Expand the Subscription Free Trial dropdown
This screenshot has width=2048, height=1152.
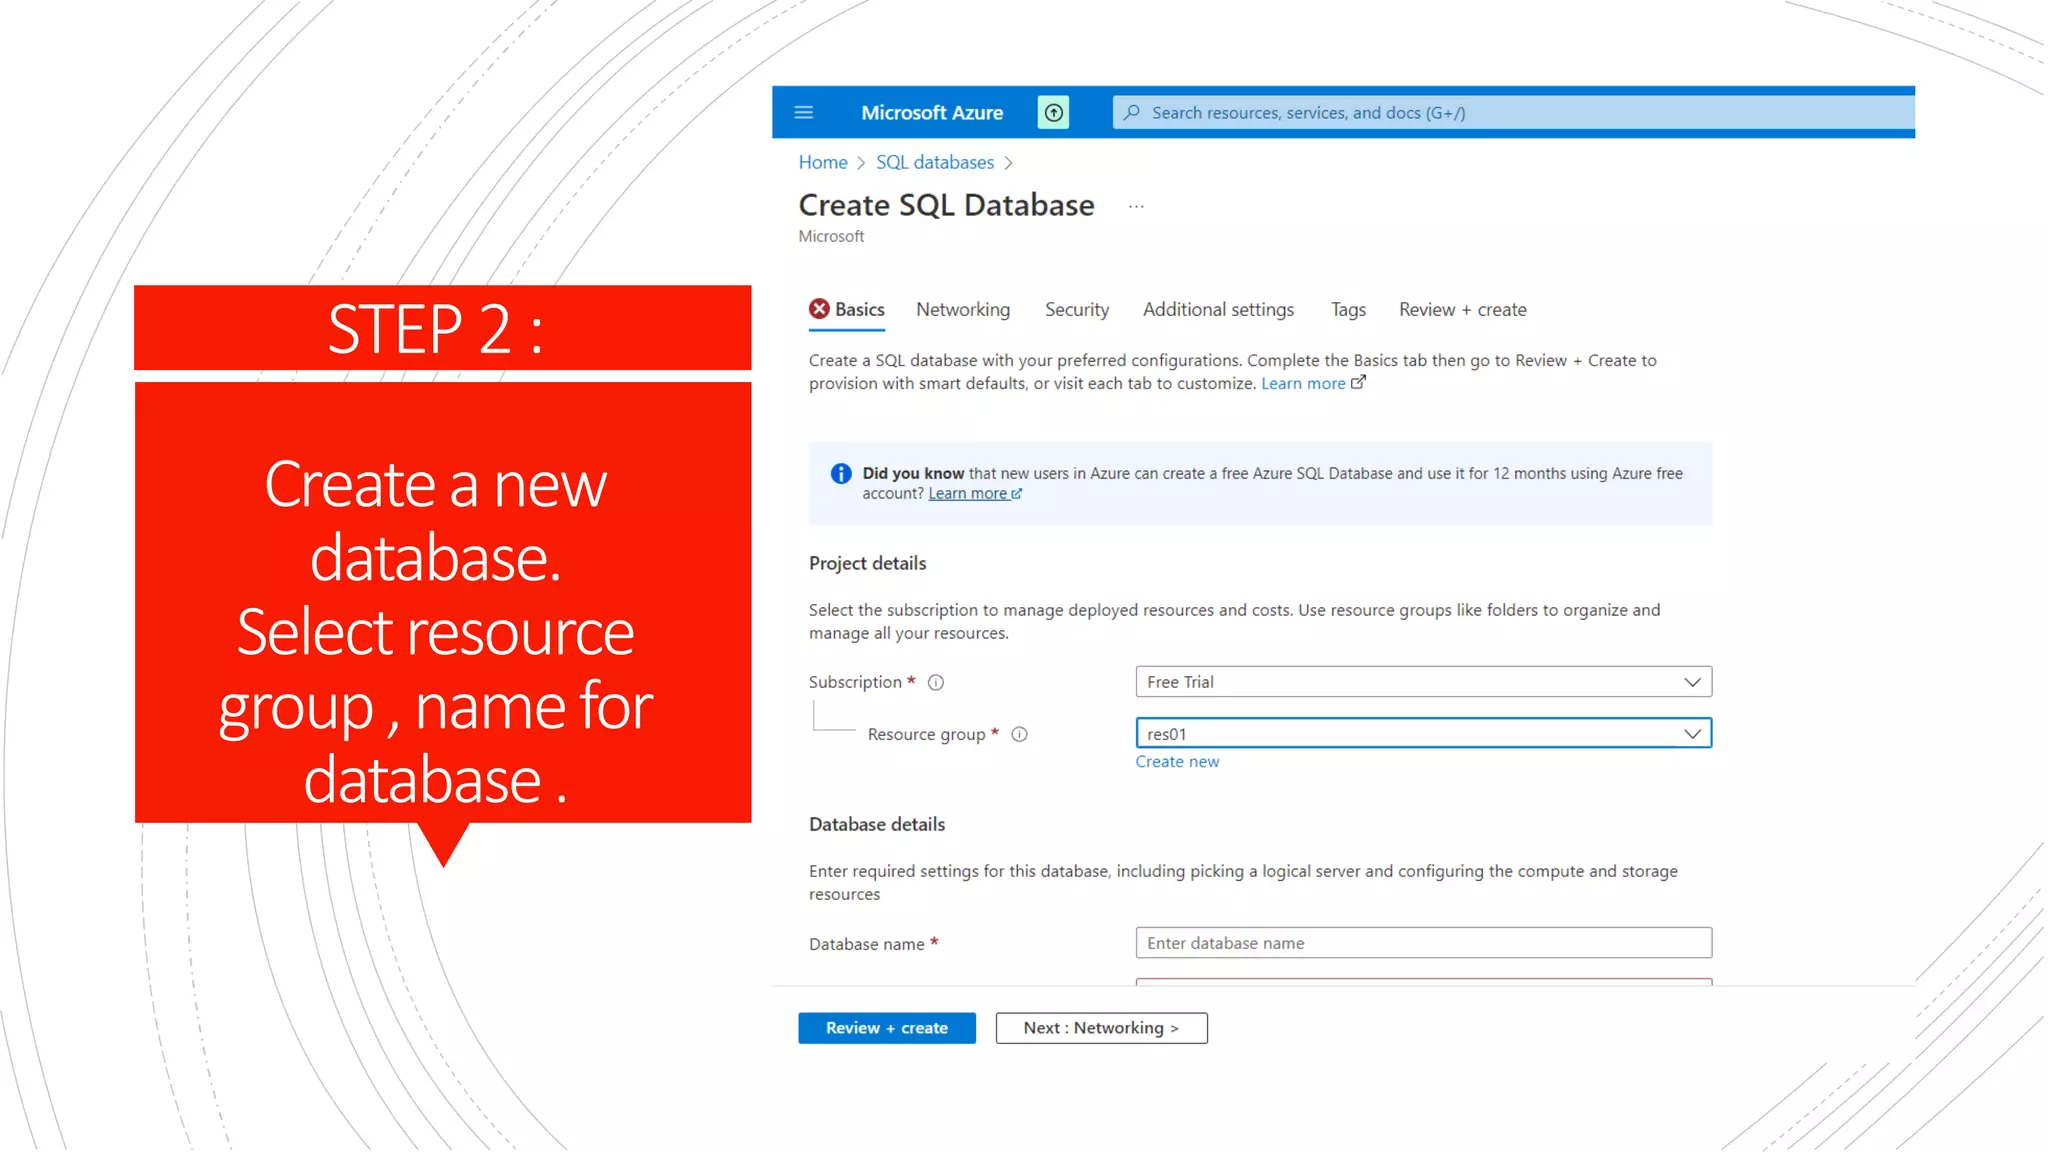tap(1691, 682)
